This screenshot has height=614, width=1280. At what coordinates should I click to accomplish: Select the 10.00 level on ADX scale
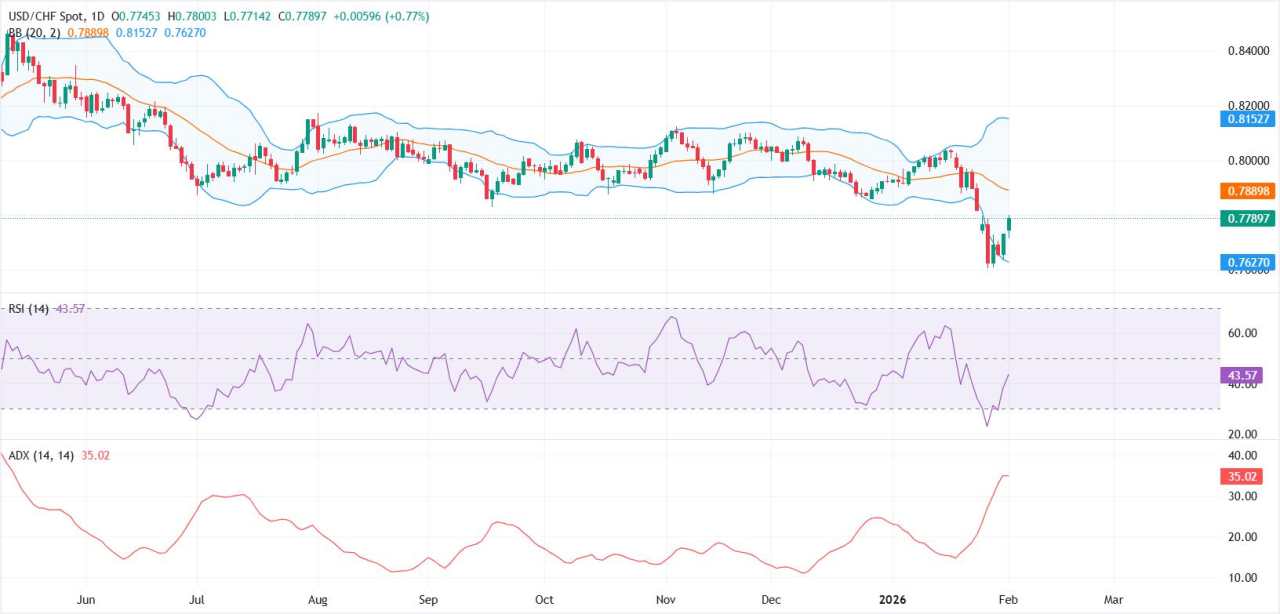coord(1242,578)
